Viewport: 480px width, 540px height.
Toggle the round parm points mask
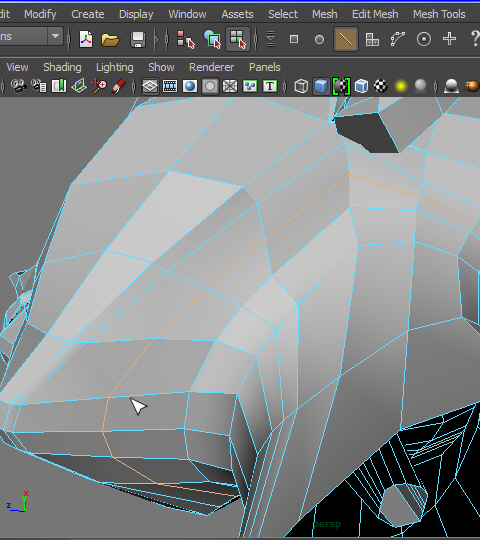pyautogui.click(x=320, y=39)
